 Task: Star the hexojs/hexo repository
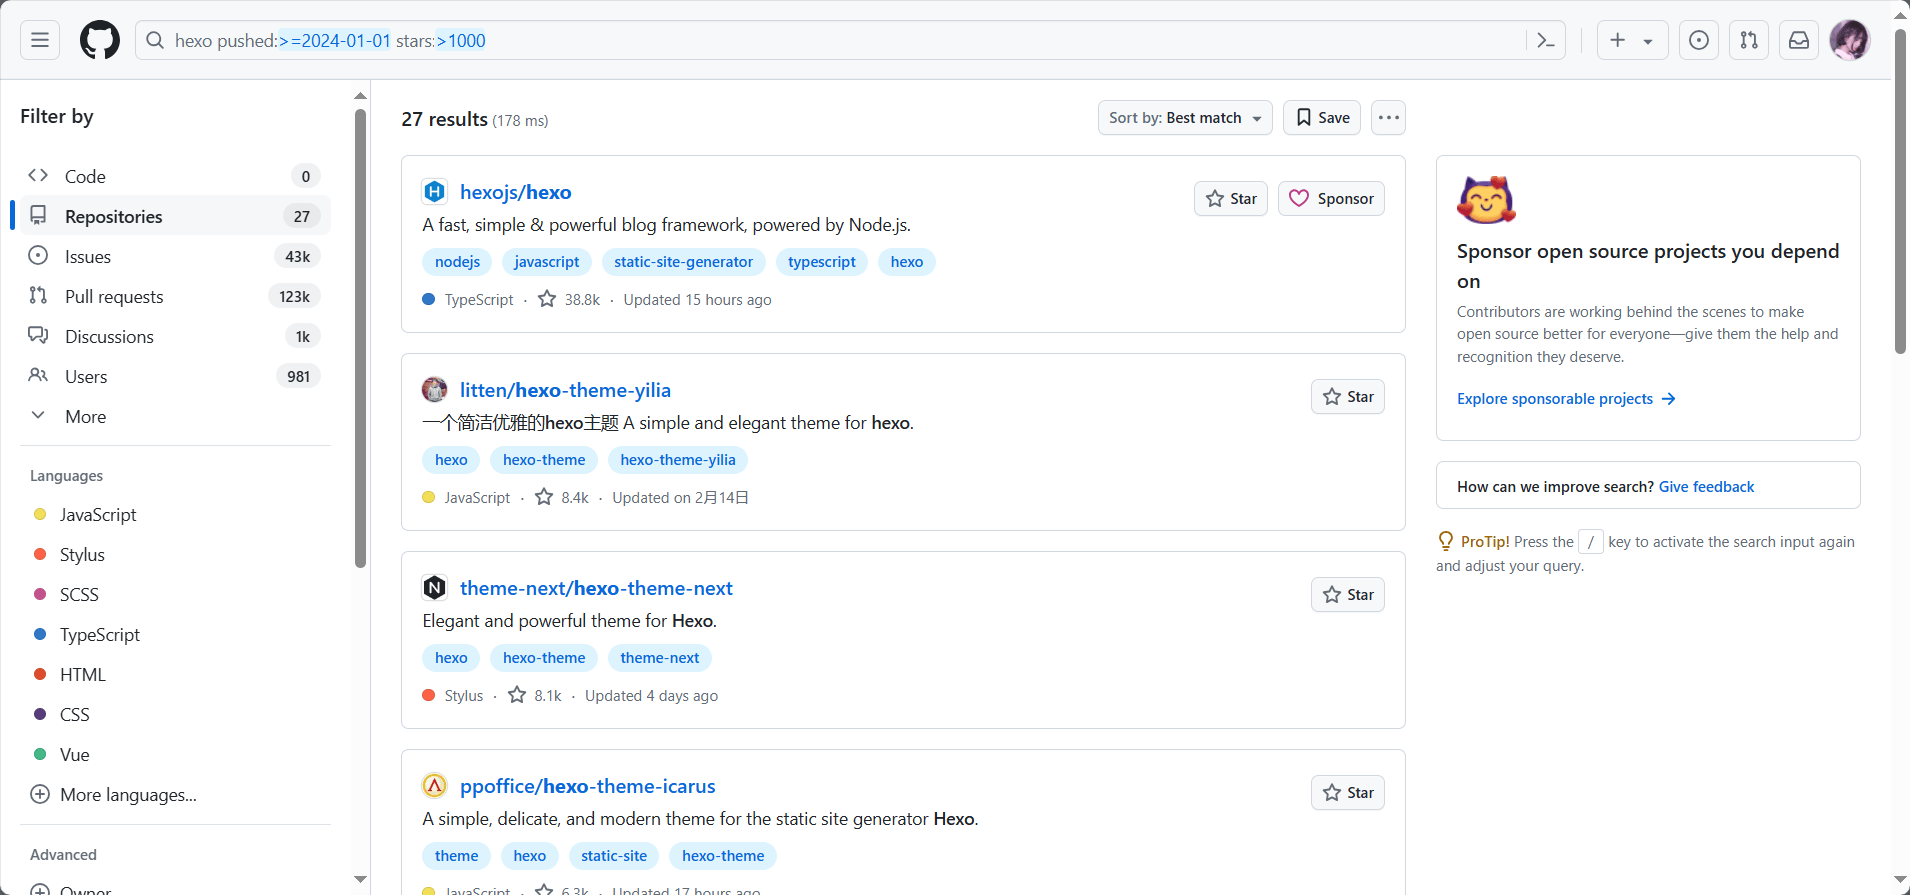(1231, 199)
